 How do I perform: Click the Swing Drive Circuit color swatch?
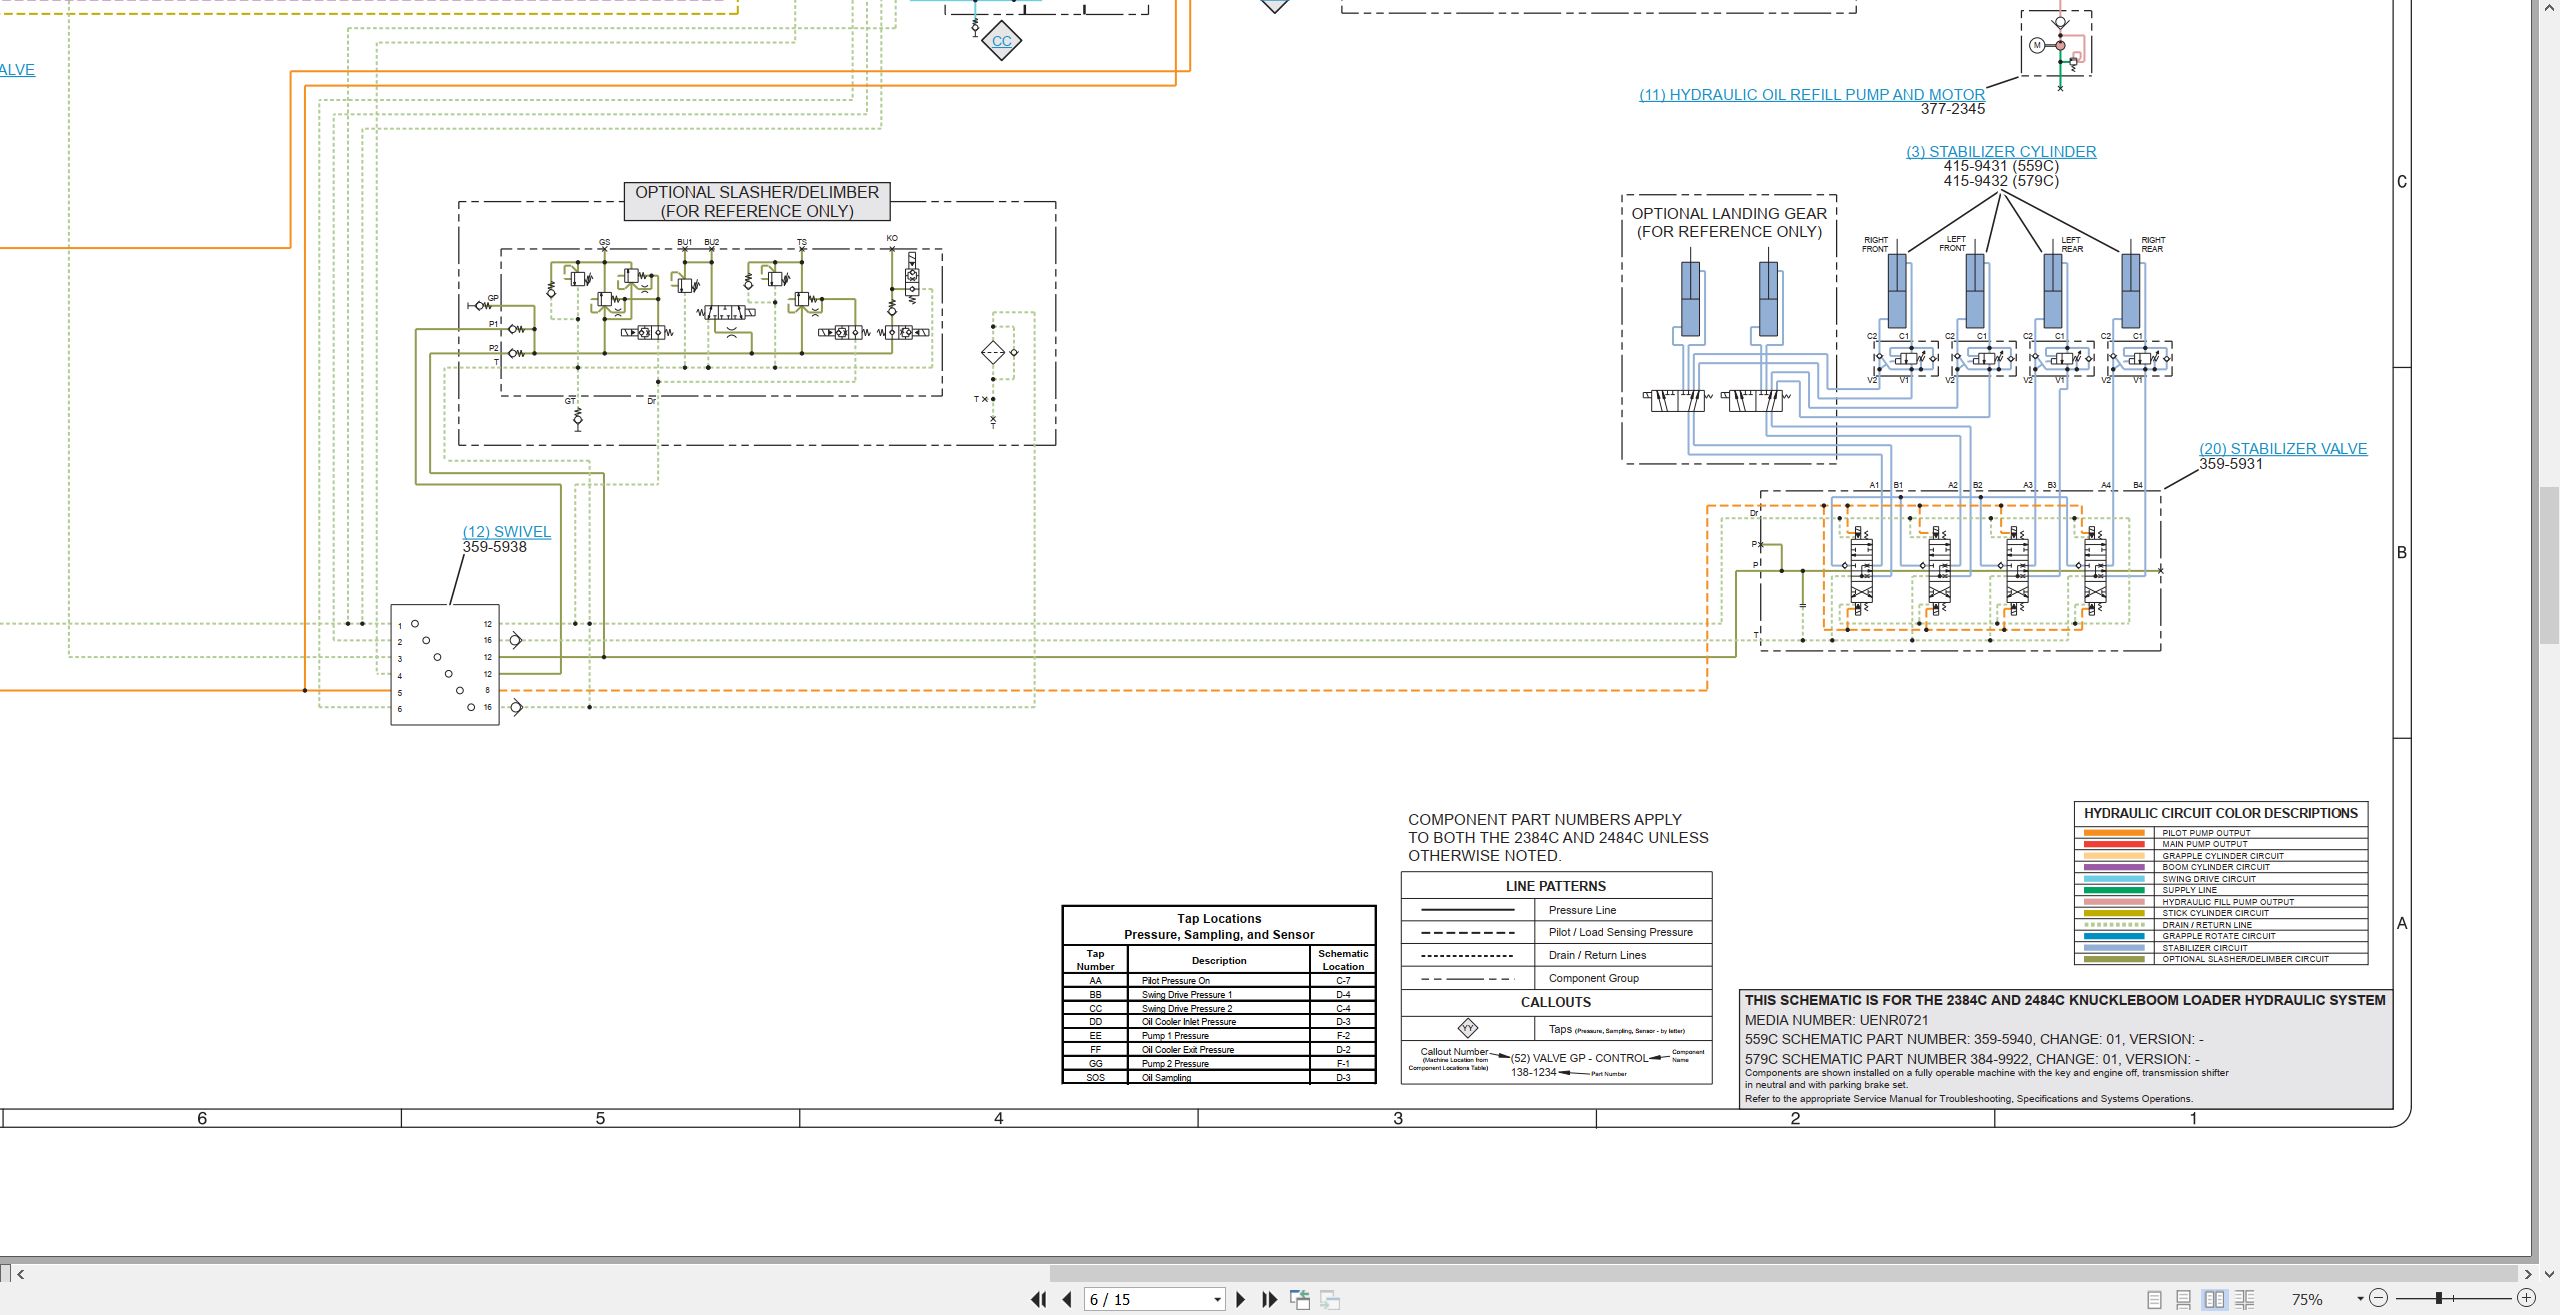click(x=2114, y=879)
